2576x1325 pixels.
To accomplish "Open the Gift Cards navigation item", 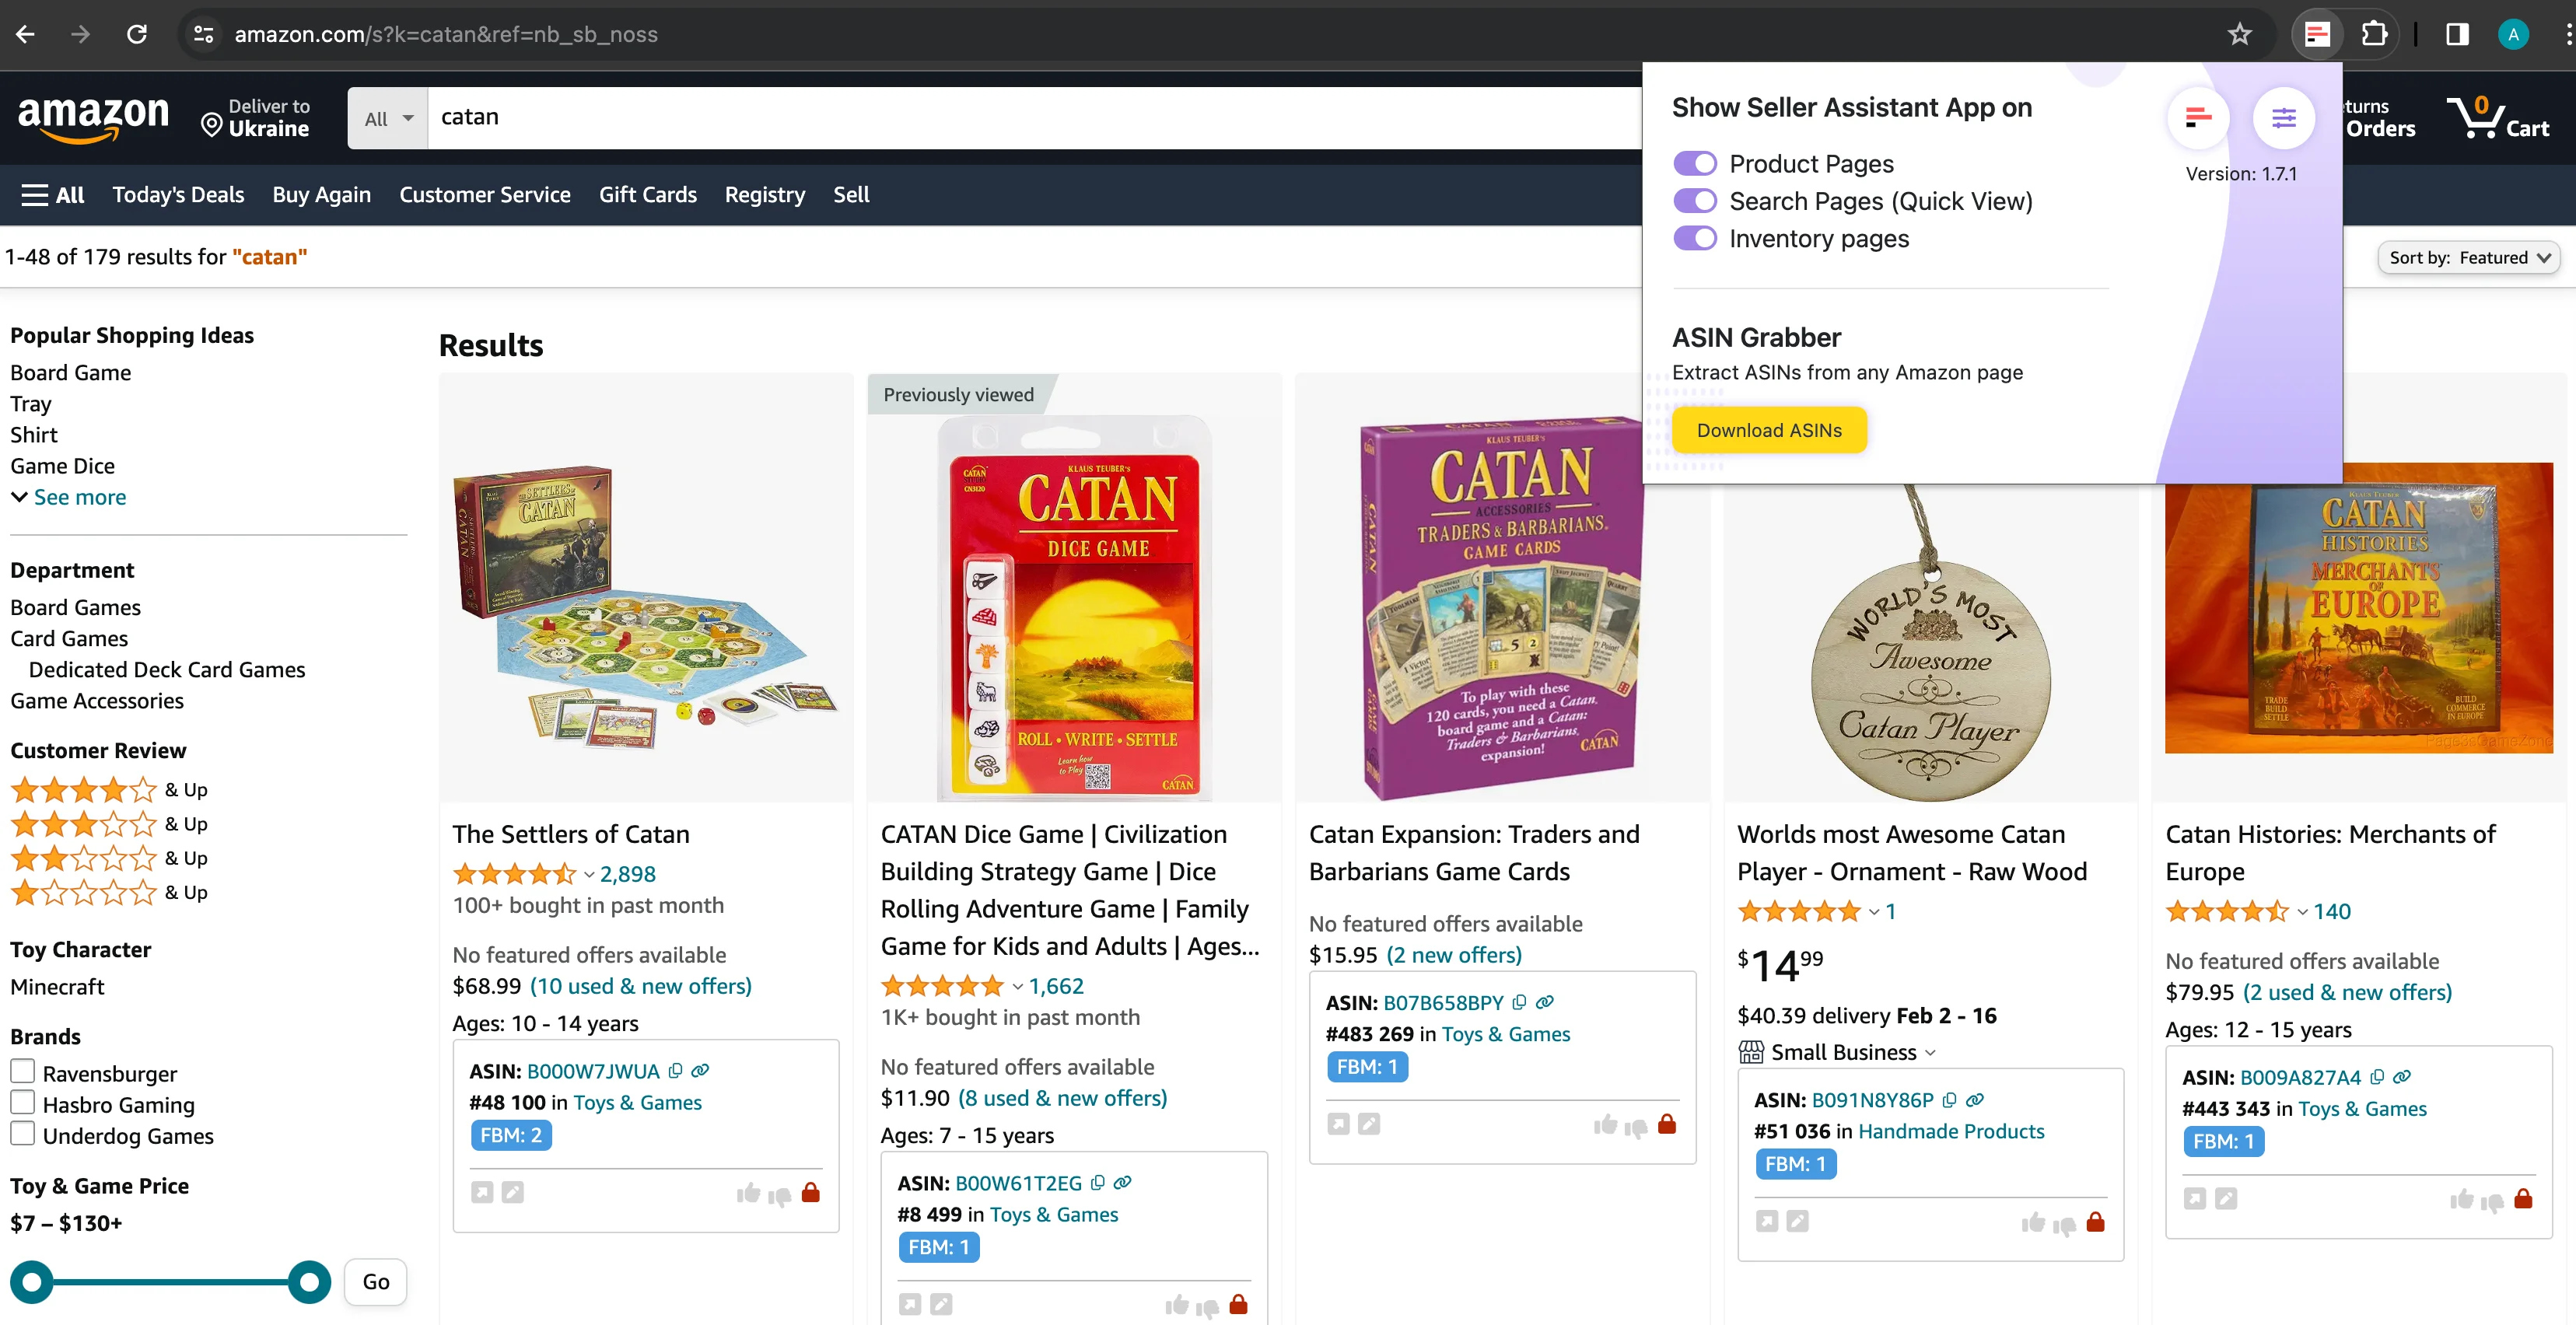I will coord(647,195).
